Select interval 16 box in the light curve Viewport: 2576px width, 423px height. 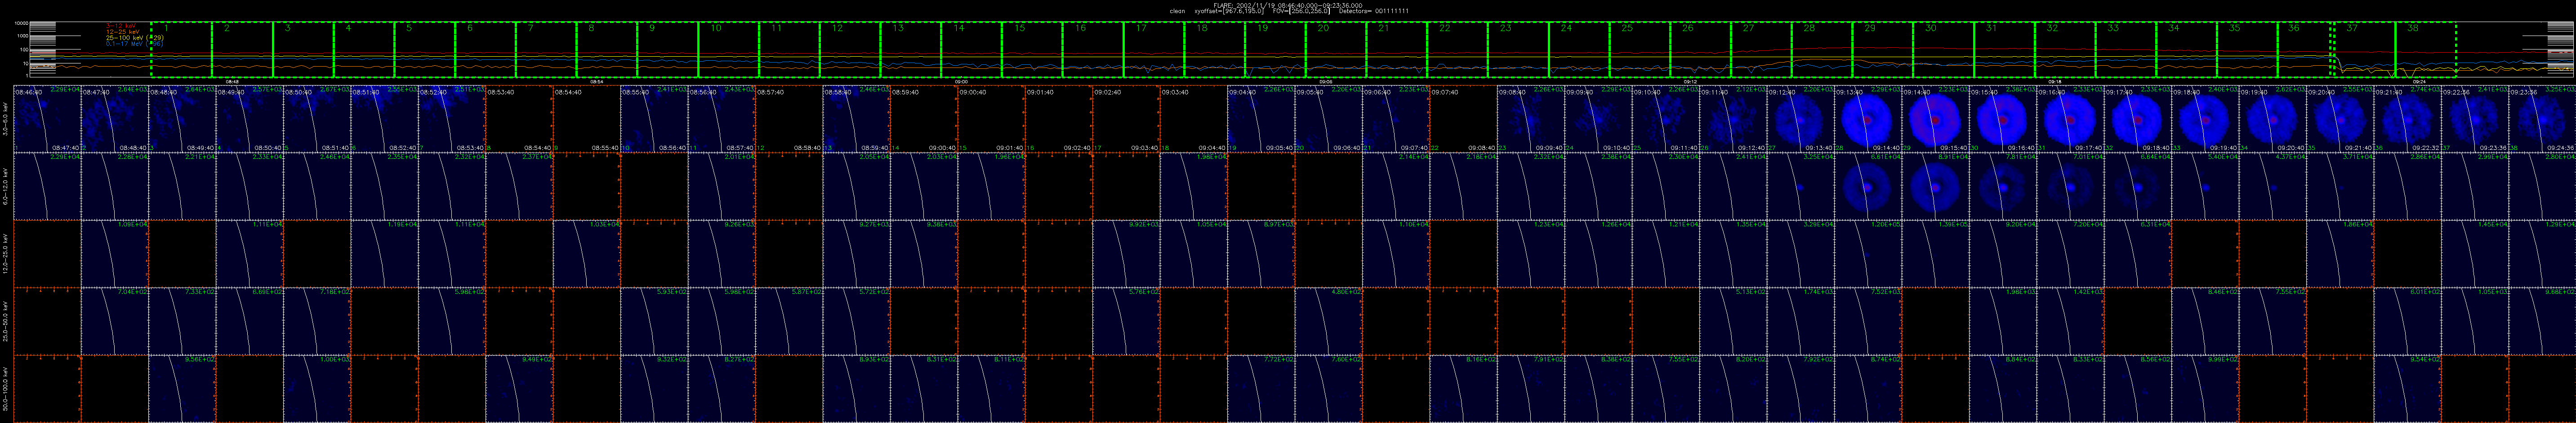click(x=1092, y=49)
